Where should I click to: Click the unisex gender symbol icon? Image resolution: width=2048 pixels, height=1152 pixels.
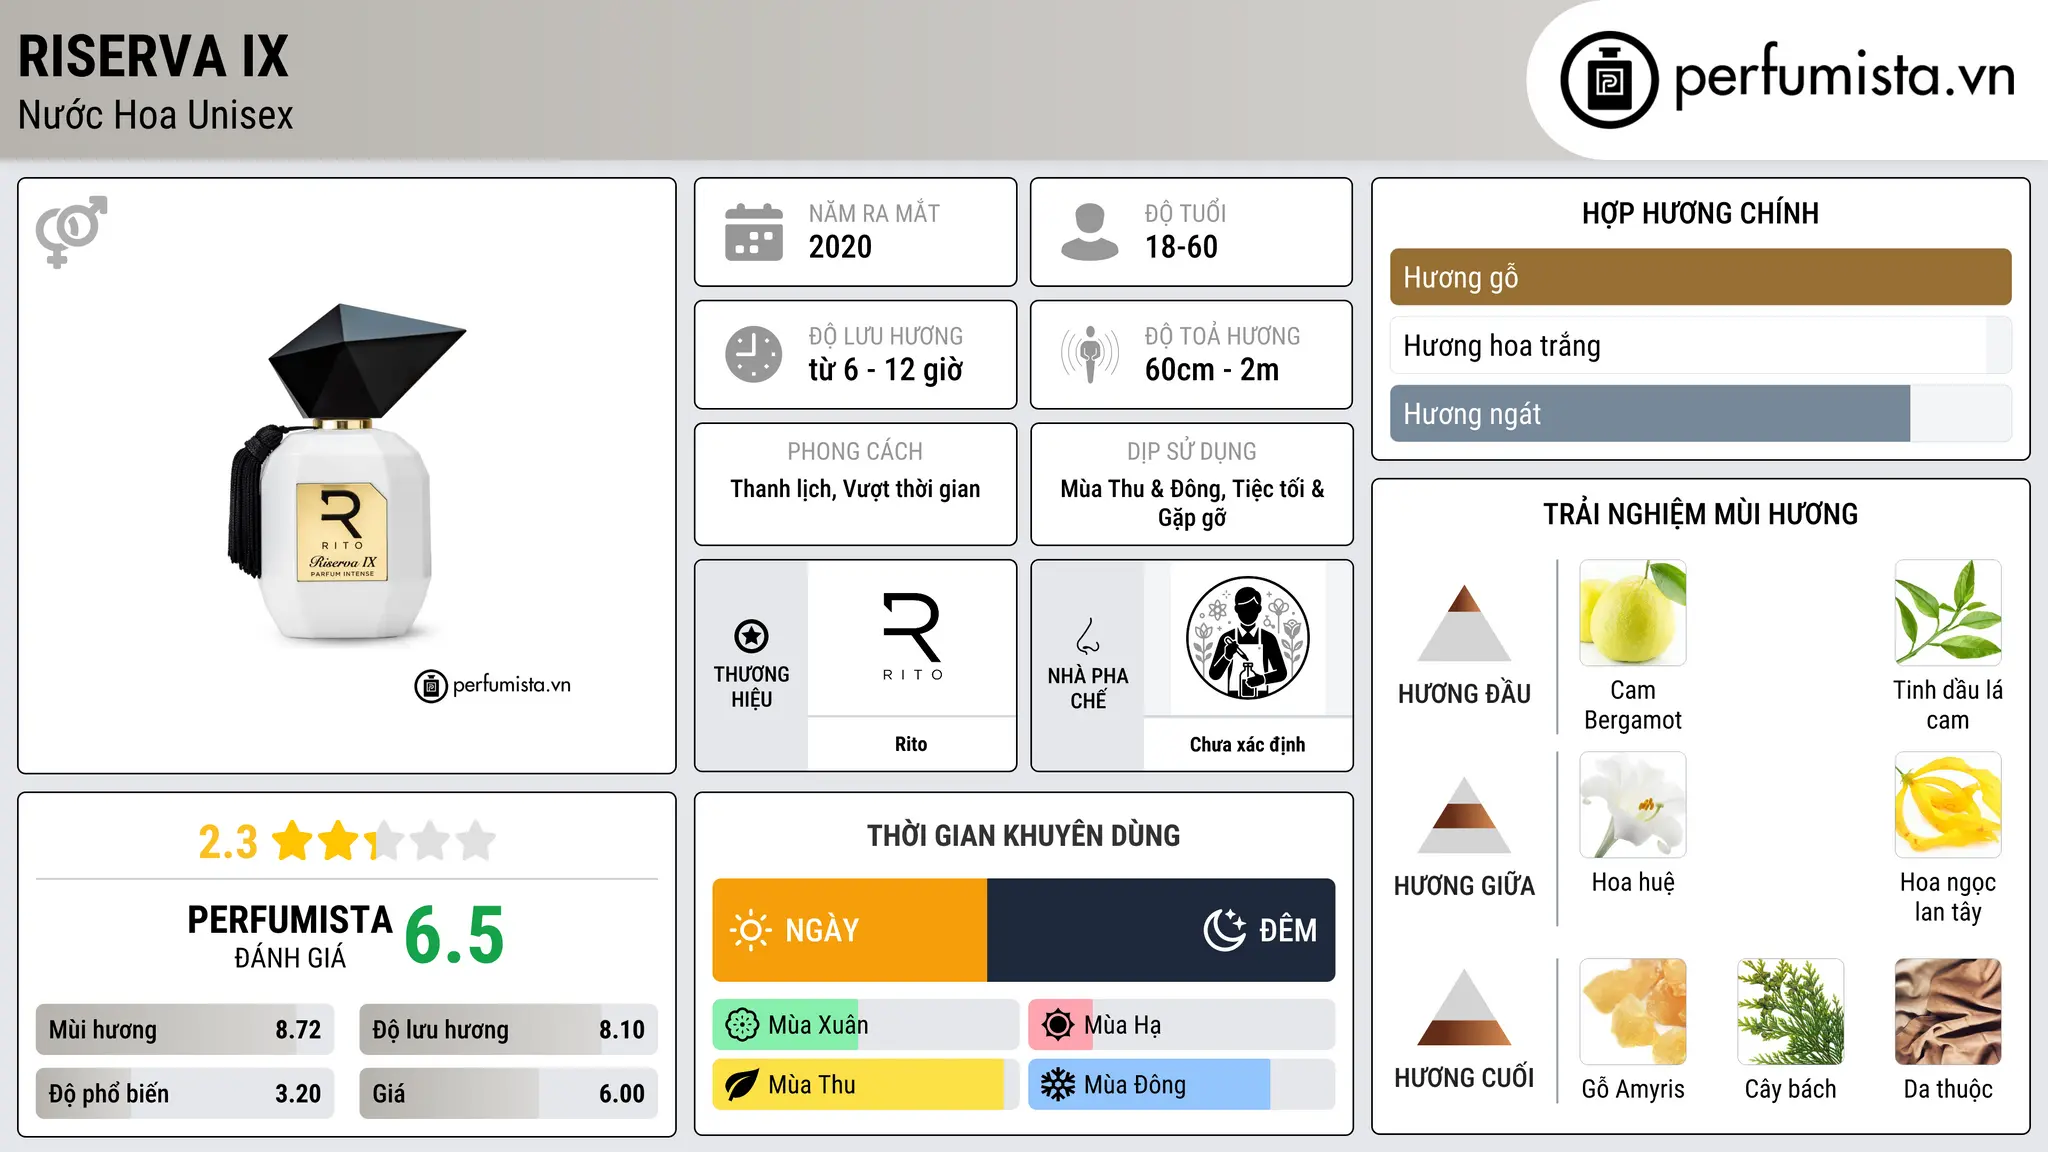pyautogui.click(x=71, y=231)
